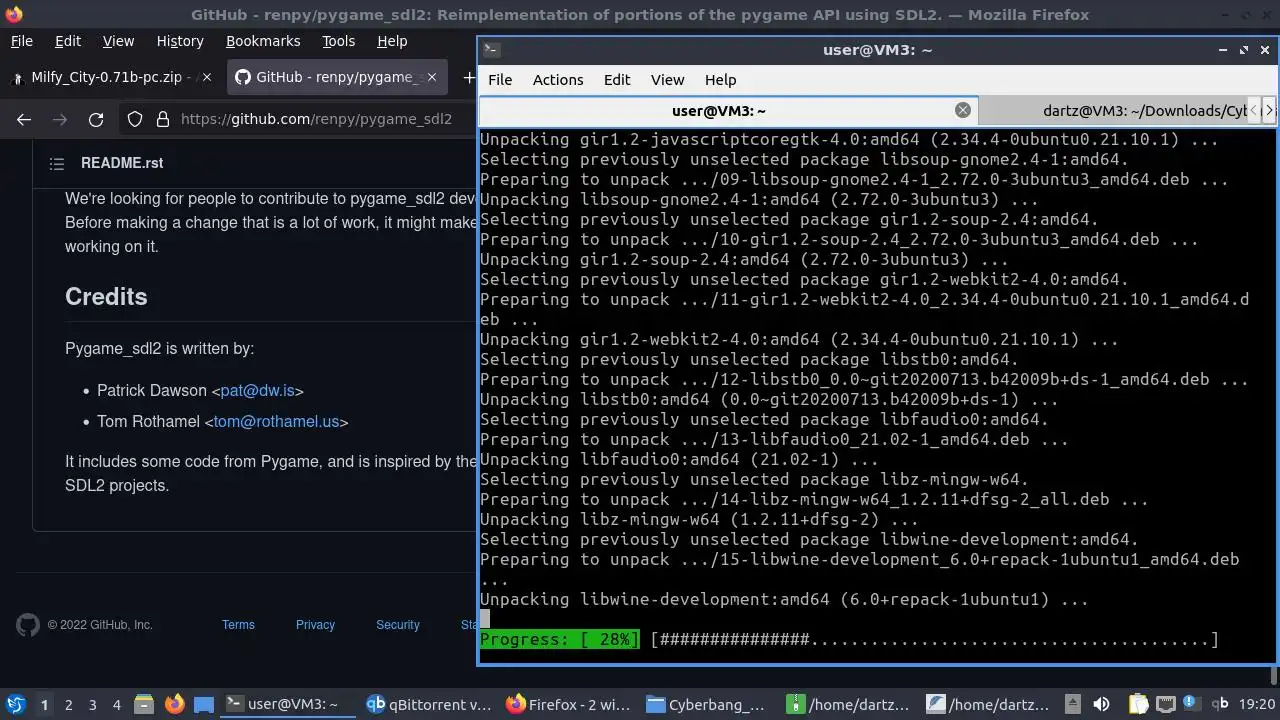Screen dimensions: 1280x720
Task: Click the apt progress bar in terminal
Action: click(x=849, y=640)
